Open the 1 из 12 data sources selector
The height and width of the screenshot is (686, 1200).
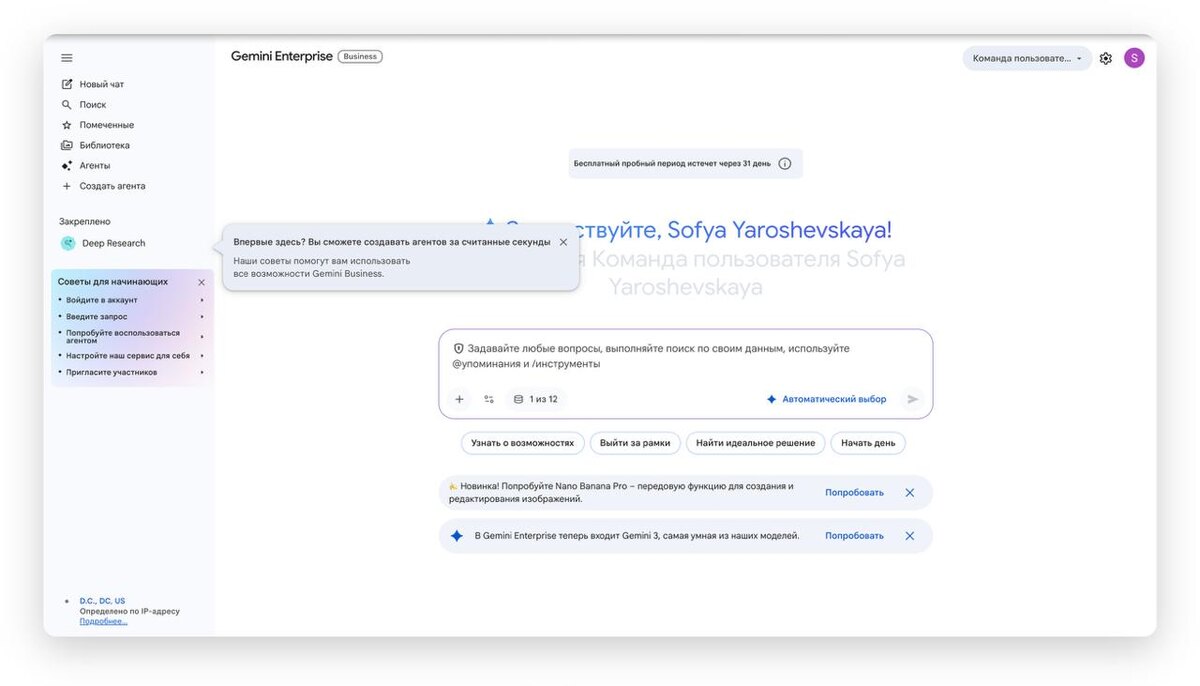click(x=535, y=399)
